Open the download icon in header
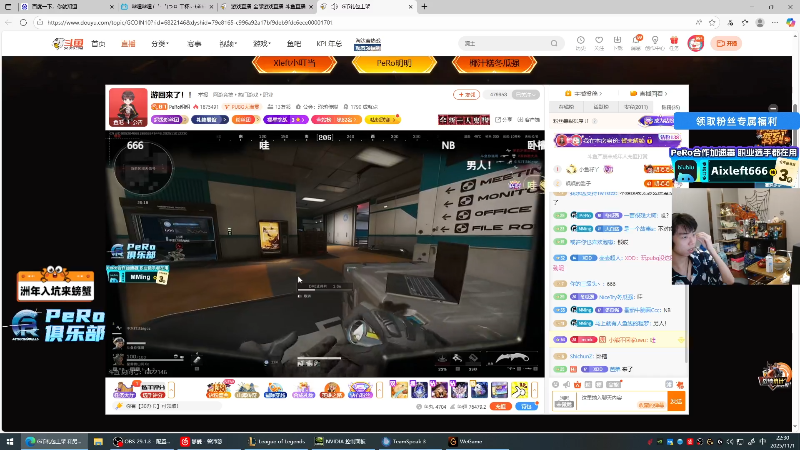Image resolution: width=800 pixels, height=450 pixels. [x=617, y=40]
